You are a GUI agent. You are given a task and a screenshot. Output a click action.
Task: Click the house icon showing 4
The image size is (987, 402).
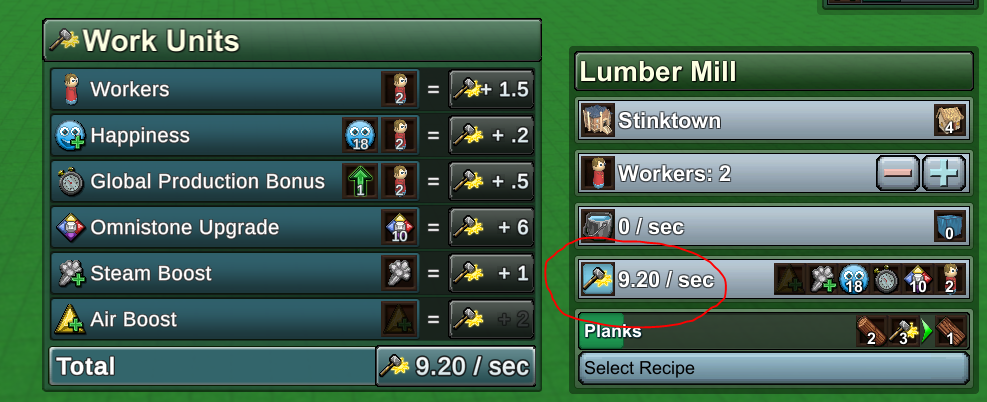pyautogui.click(x=950, y=120)
